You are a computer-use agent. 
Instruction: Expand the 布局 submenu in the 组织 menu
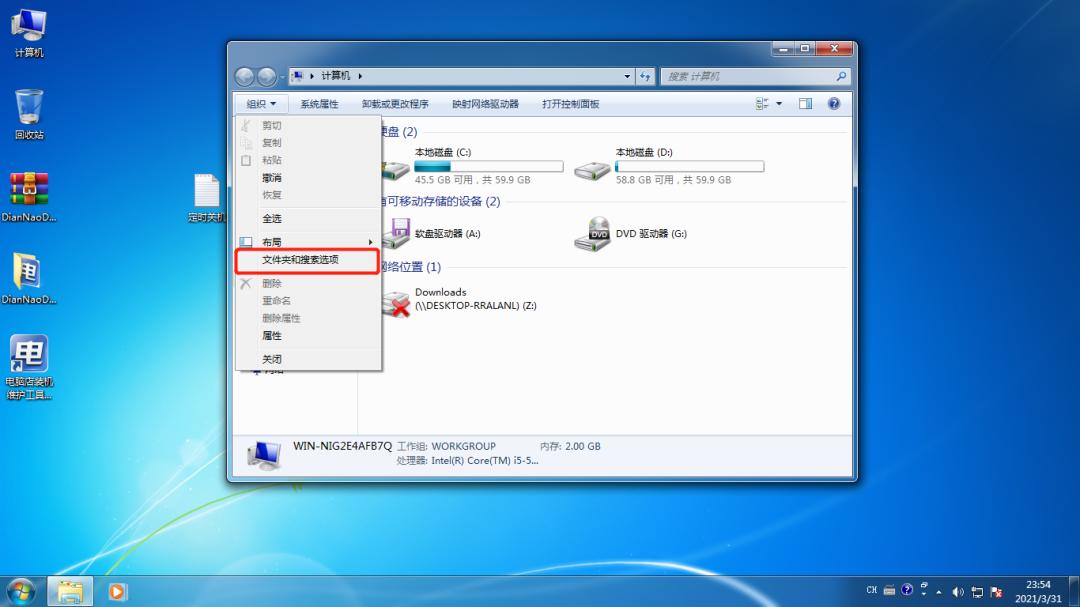pyautogui.click(x=270, y=241)
